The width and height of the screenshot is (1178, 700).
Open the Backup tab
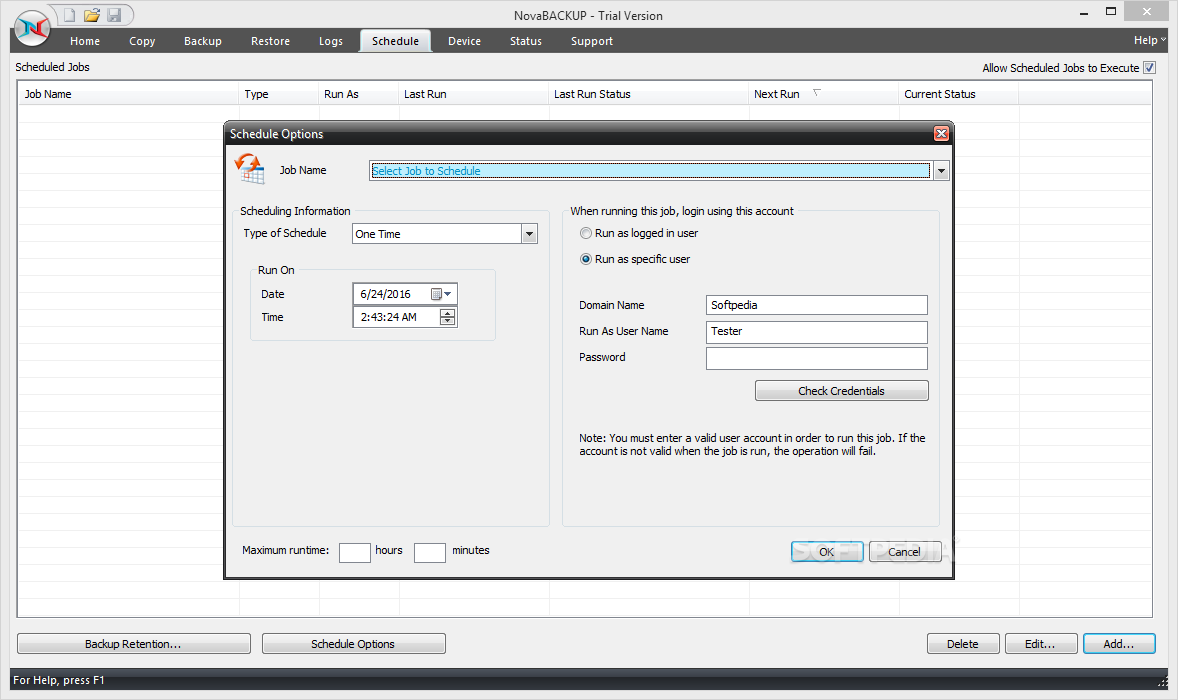click(203, 41)
